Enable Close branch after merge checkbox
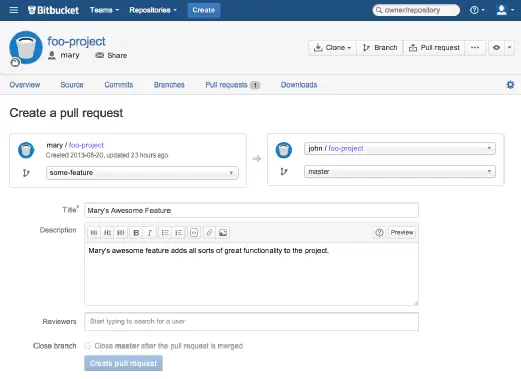This screenshot has width=521, height=379. (88, 346)
